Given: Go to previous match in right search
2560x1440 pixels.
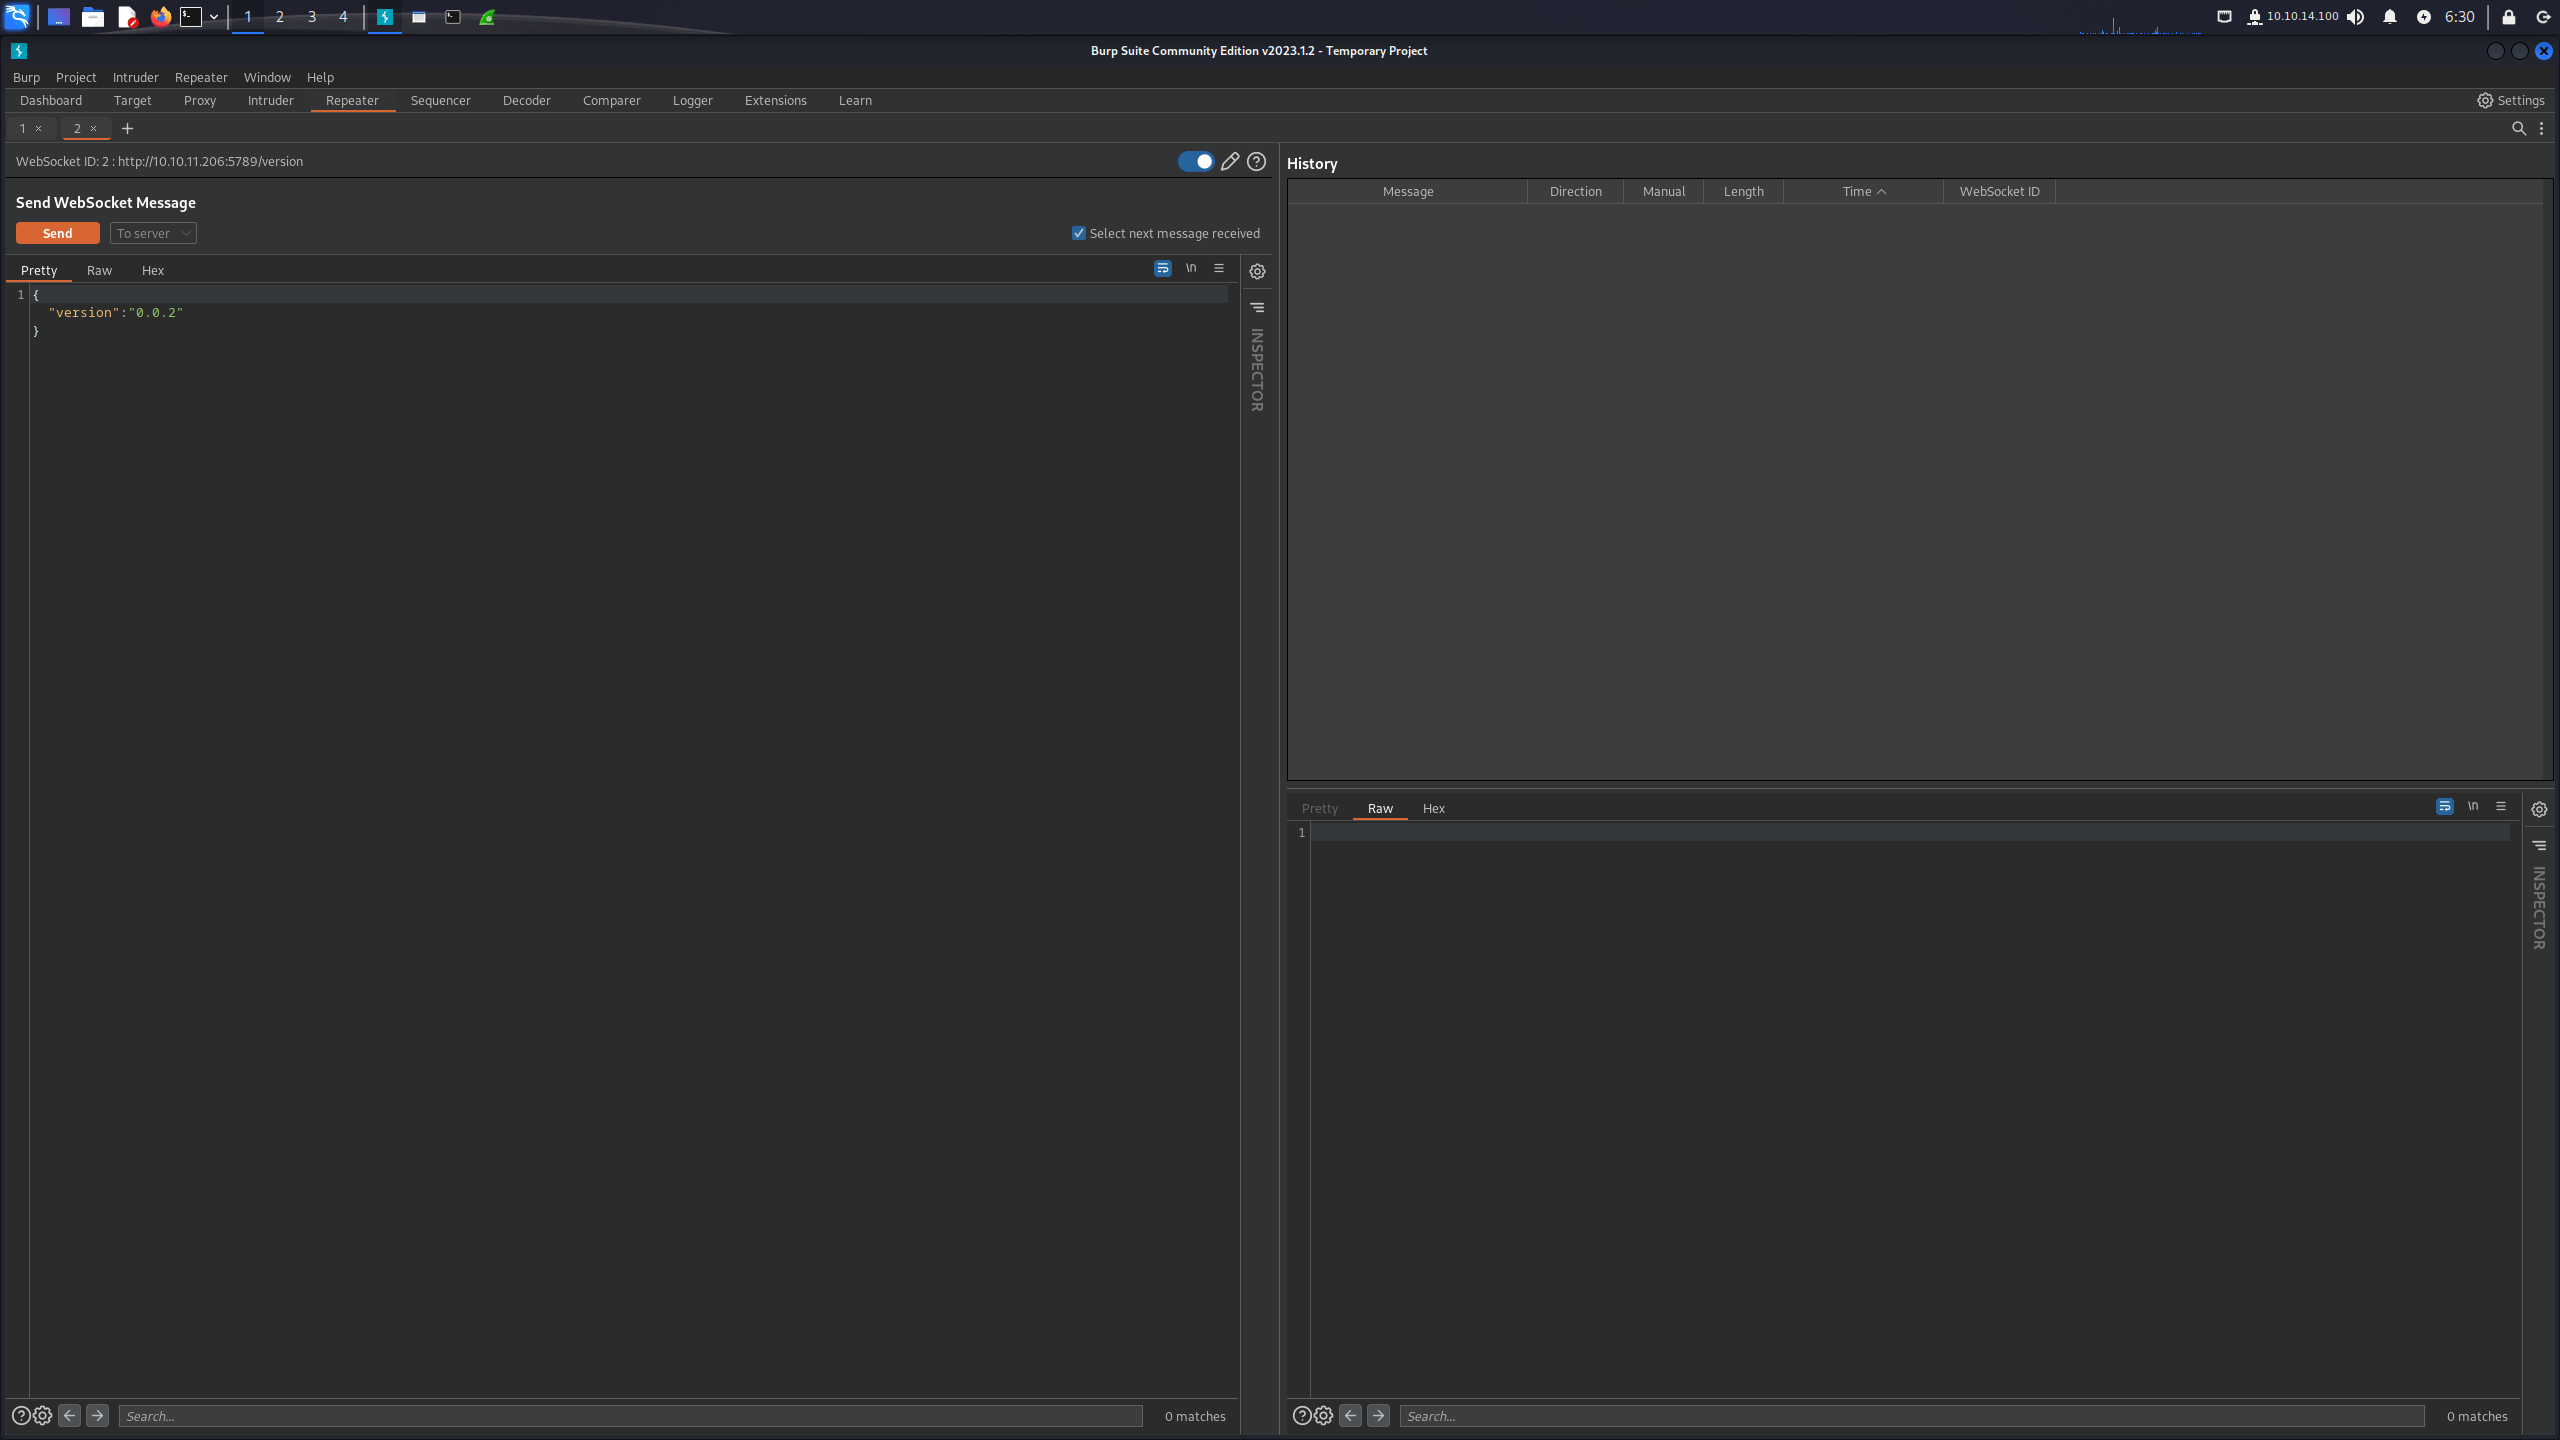Looking at the screenshot, I should 1350,1416.
